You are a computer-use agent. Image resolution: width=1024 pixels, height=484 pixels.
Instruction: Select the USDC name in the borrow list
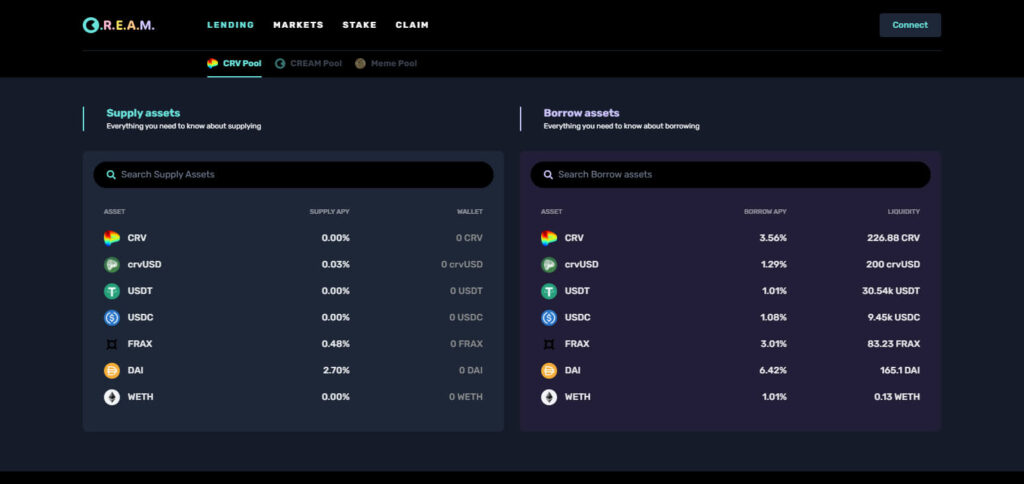pyautogui.click(x=577, y=317)
